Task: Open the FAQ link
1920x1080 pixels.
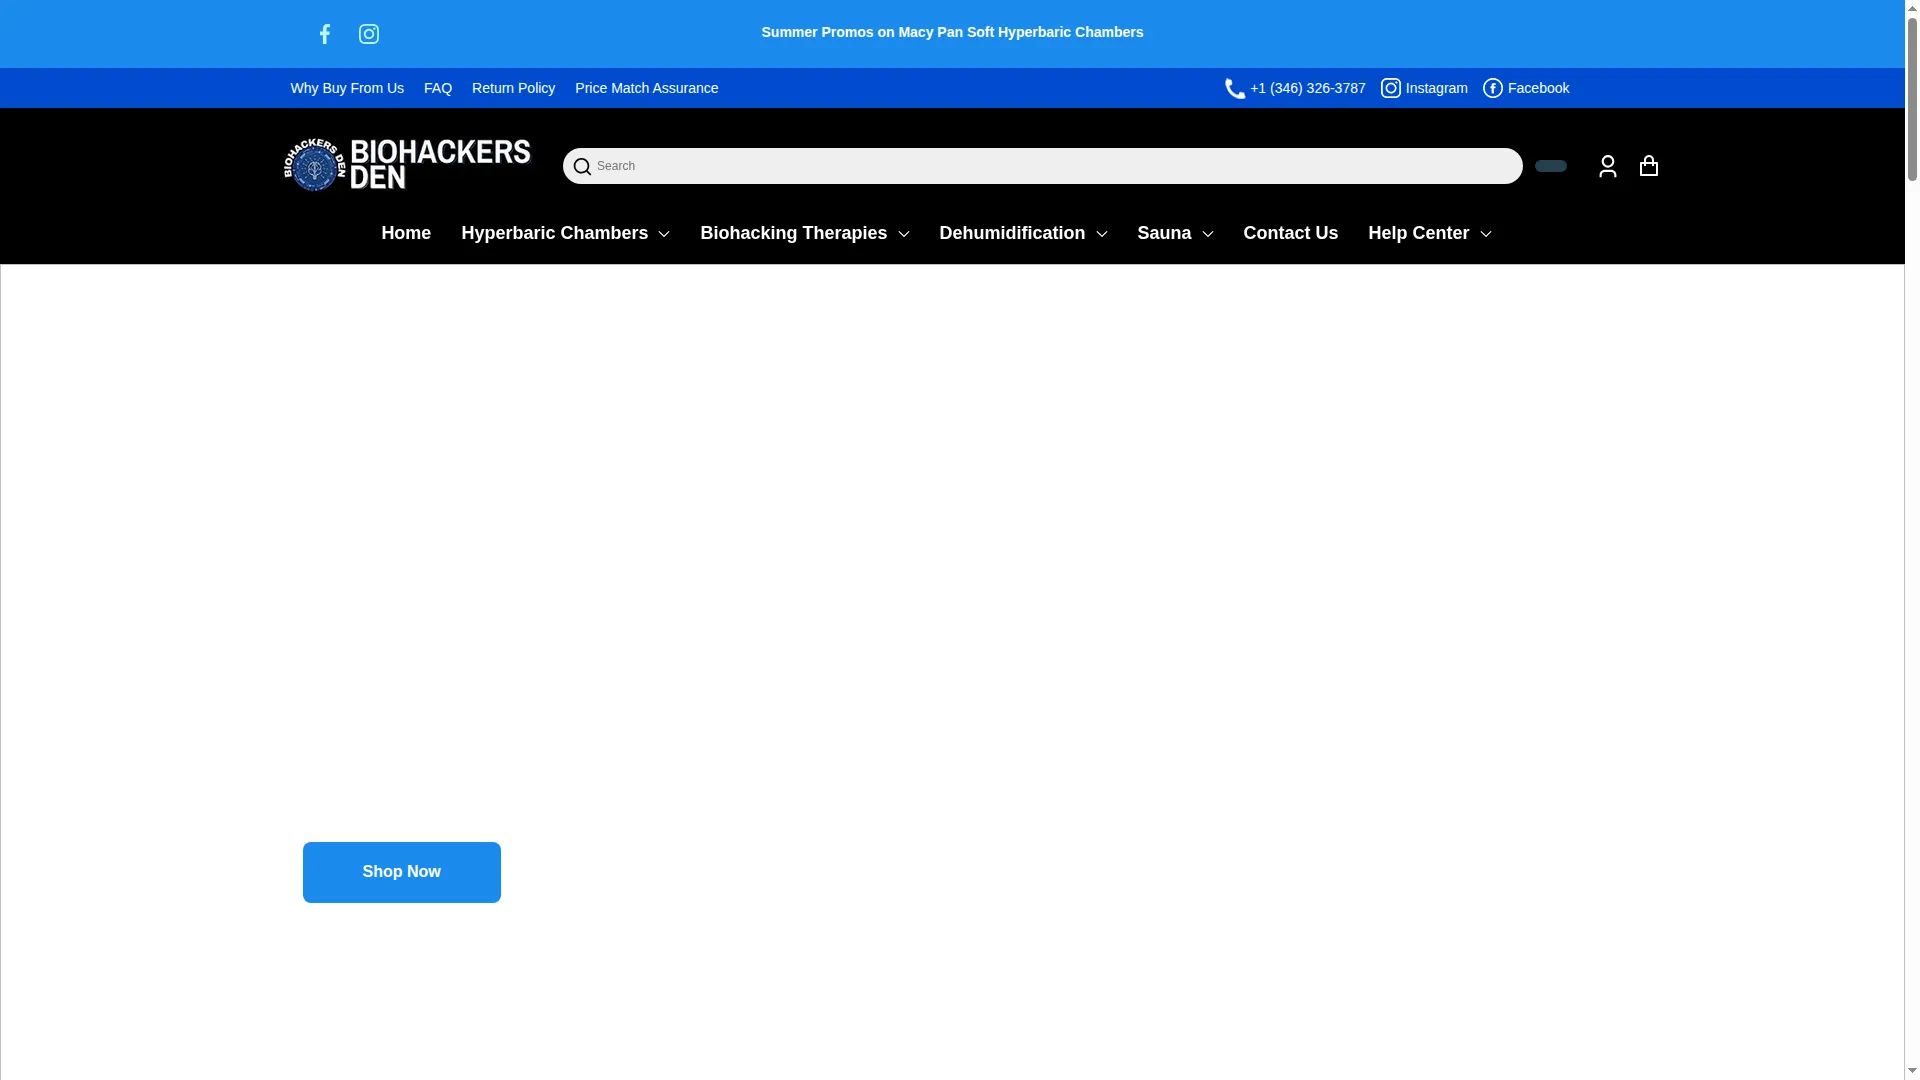Action: [x=438, y=88]
